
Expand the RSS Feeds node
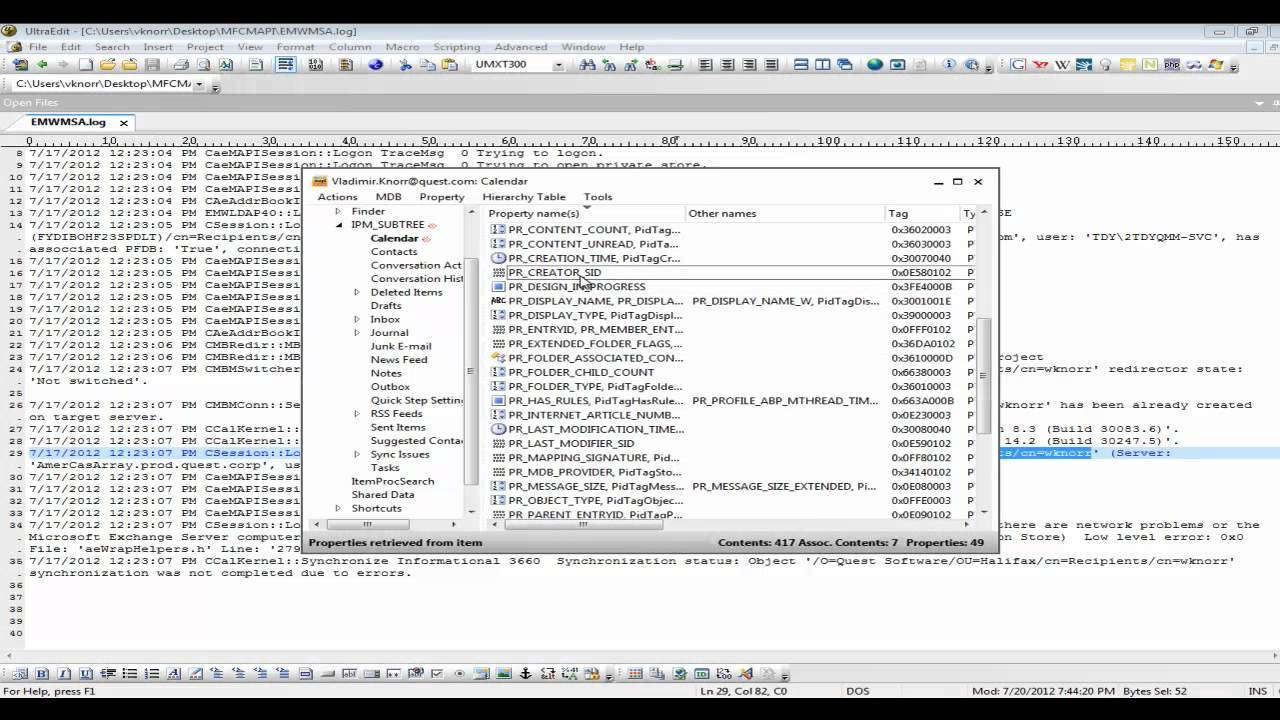[x=358, y=414]
